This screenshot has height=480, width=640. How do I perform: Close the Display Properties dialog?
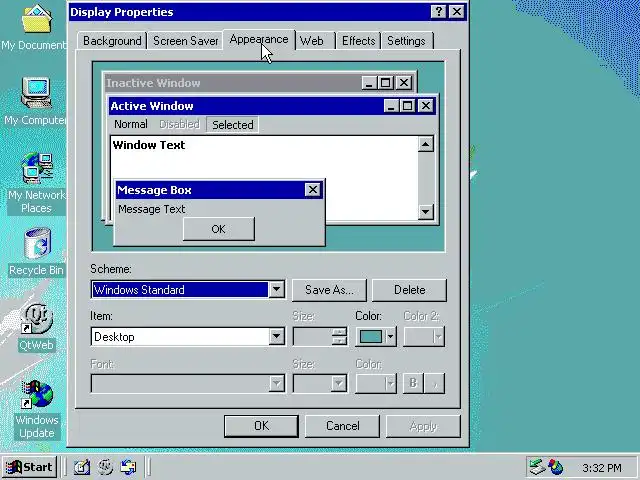[457, 11]
